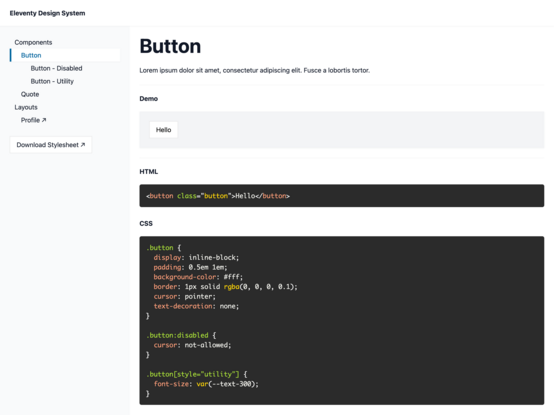Viewport: 554px width, 415px height.
Task: Open the Profile external layout link
Action: (34, 120)
